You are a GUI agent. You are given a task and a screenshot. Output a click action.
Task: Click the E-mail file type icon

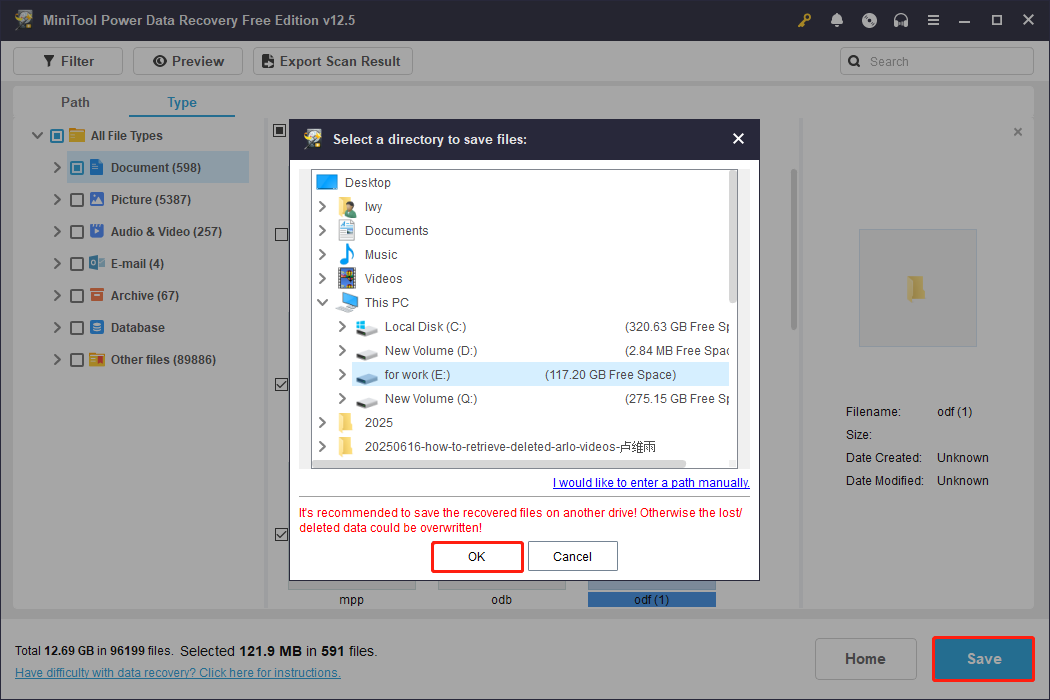tap(96, 263)
